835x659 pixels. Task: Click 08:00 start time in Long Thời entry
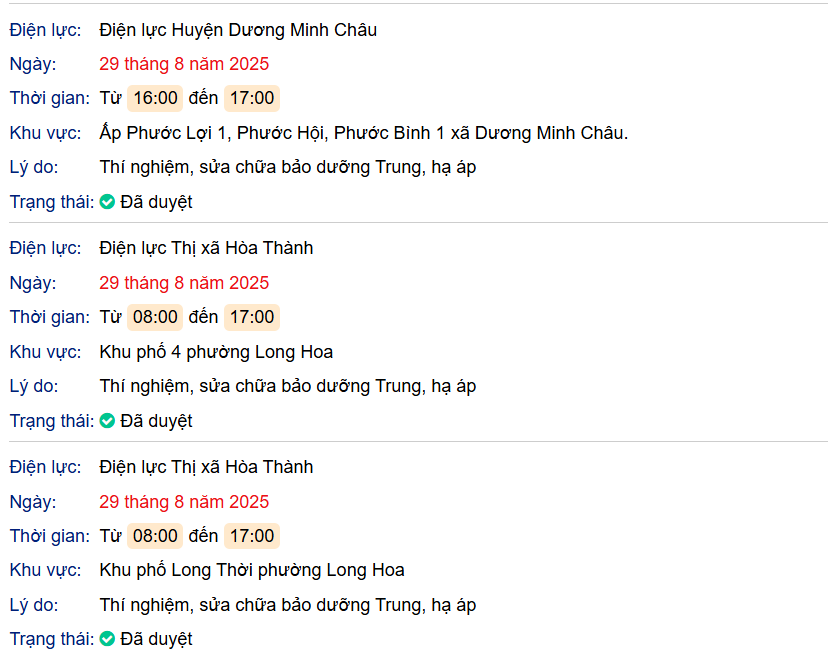pyautogui.click(x=155, y=536)
